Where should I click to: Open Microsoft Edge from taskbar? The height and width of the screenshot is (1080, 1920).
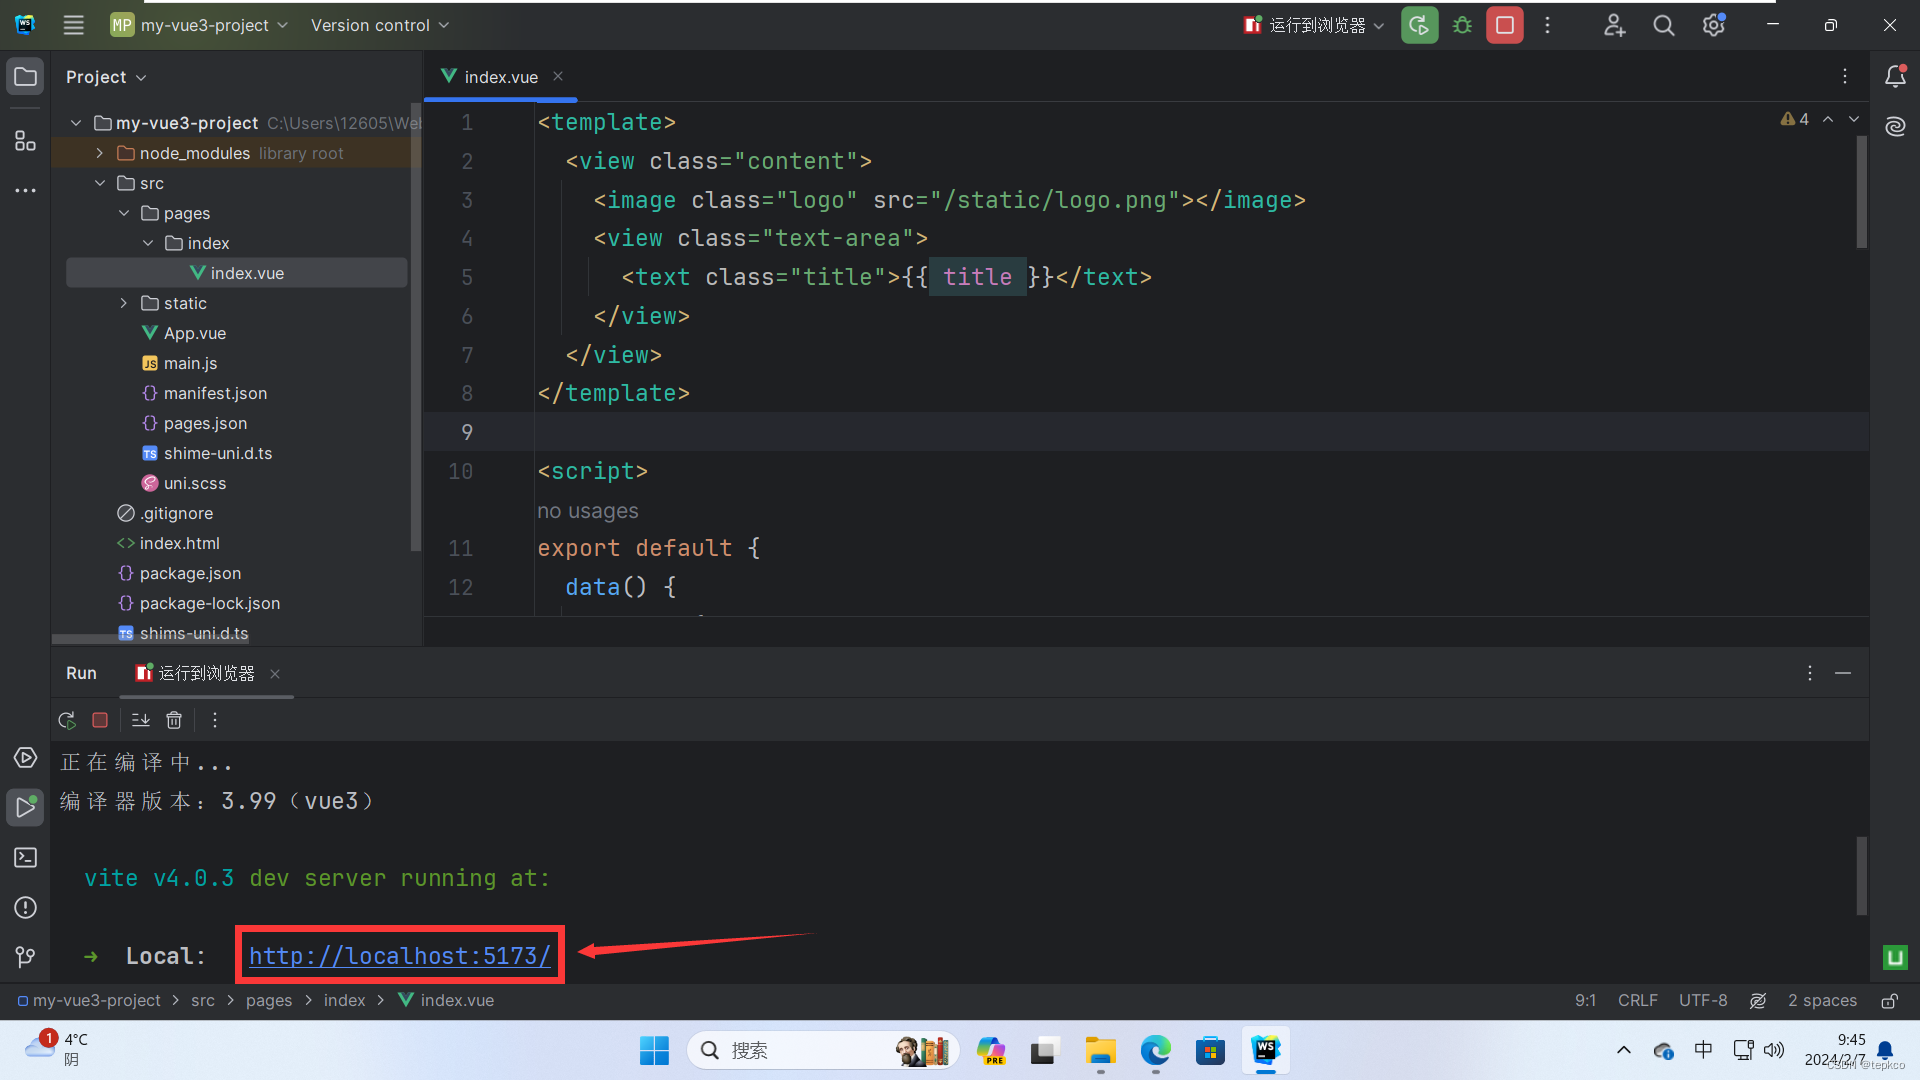(1155, 1050)
